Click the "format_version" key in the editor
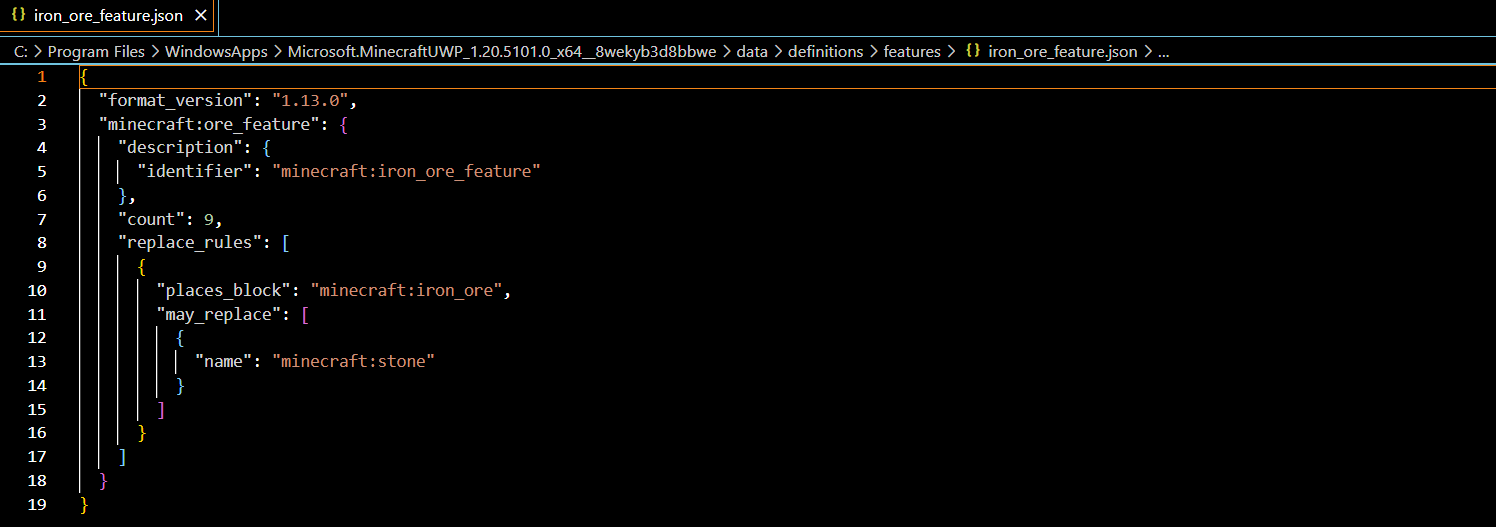Screen dimensions: 1496x527 click(171, 100)
